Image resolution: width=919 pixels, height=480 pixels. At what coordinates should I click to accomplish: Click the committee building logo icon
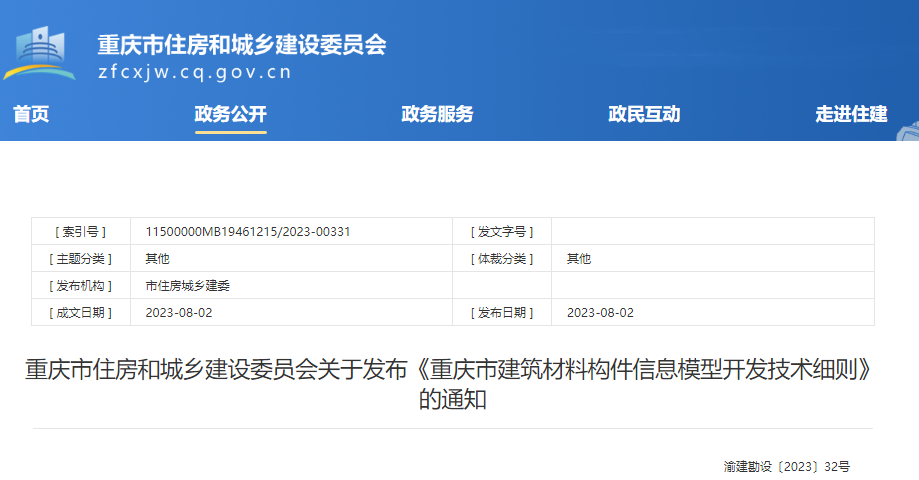coord(39,53)
